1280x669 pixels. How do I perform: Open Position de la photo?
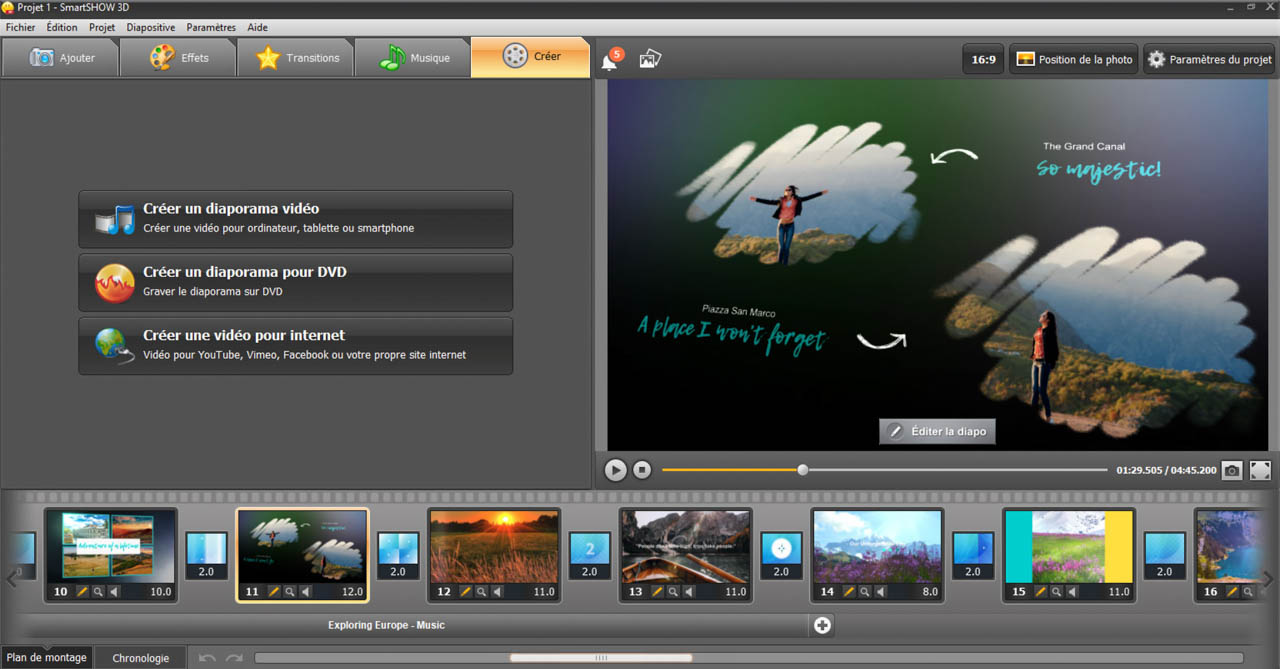coord(1074,59)
